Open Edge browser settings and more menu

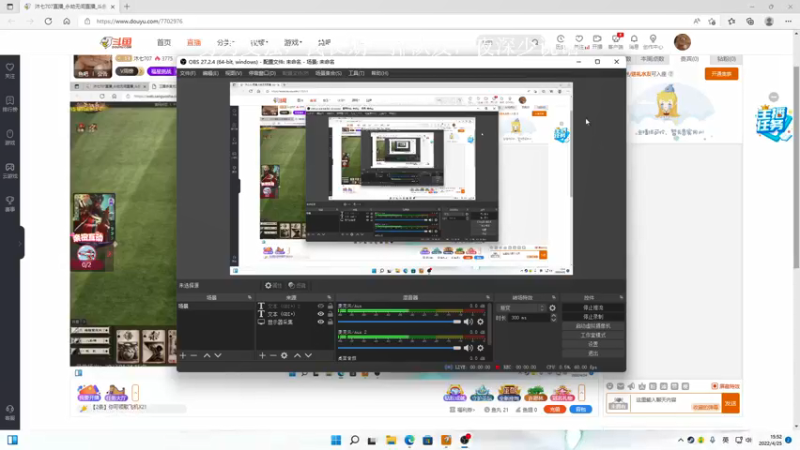click(x=788, y=21)
